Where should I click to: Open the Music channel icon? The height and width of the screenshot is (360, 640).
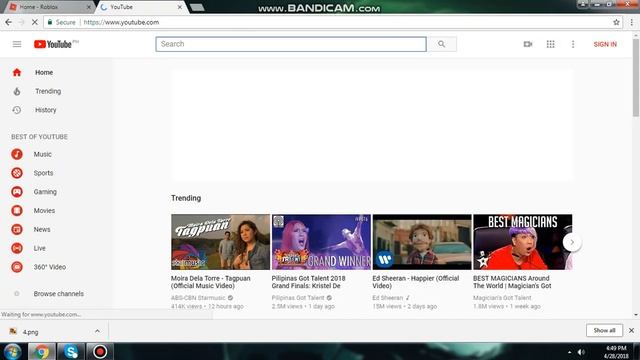17,154
